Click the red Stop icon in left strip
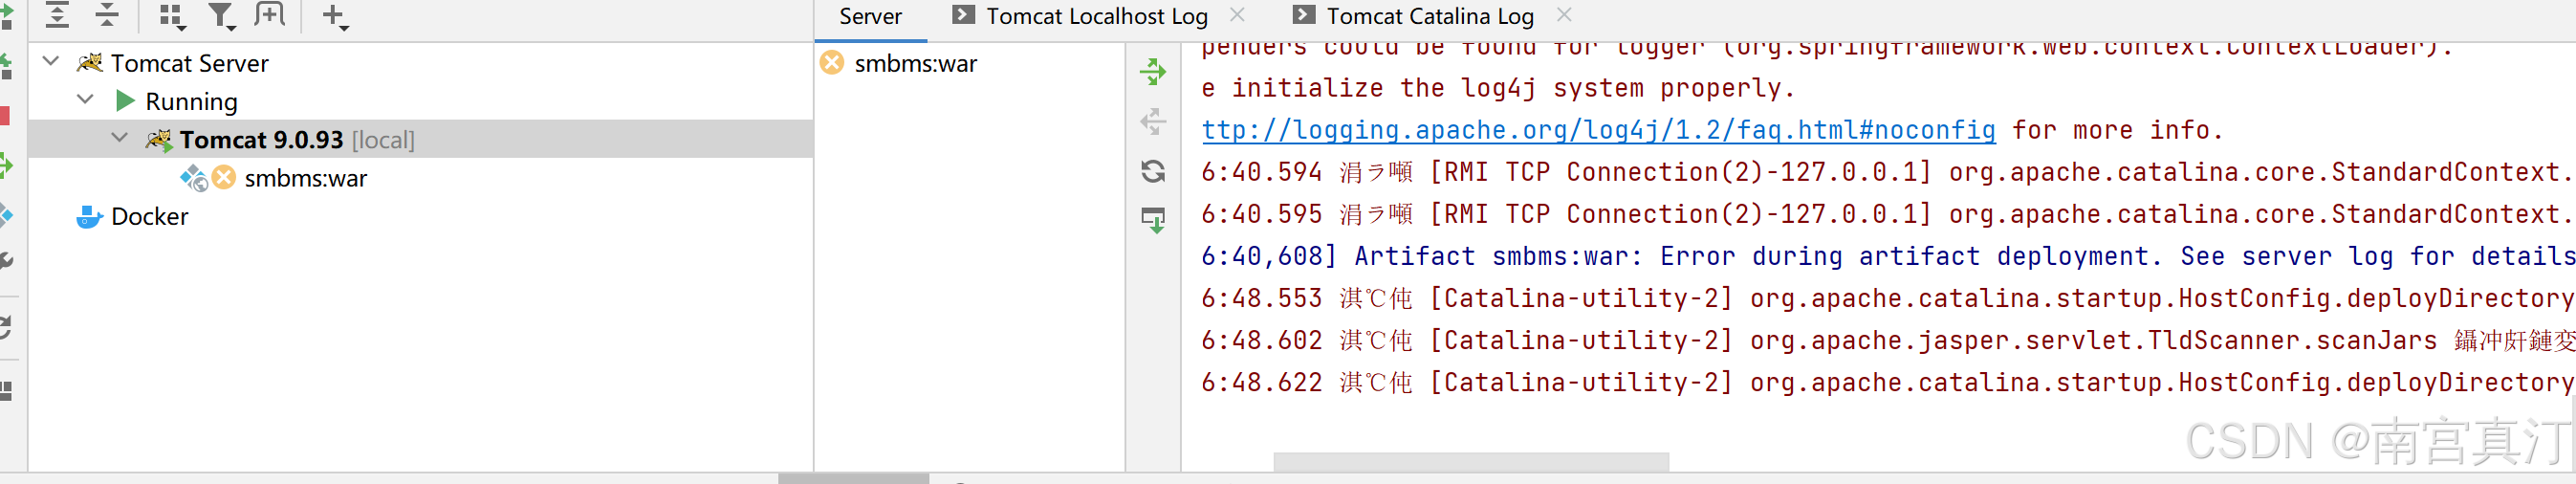 pyautogui.click(x=4, y=116)
